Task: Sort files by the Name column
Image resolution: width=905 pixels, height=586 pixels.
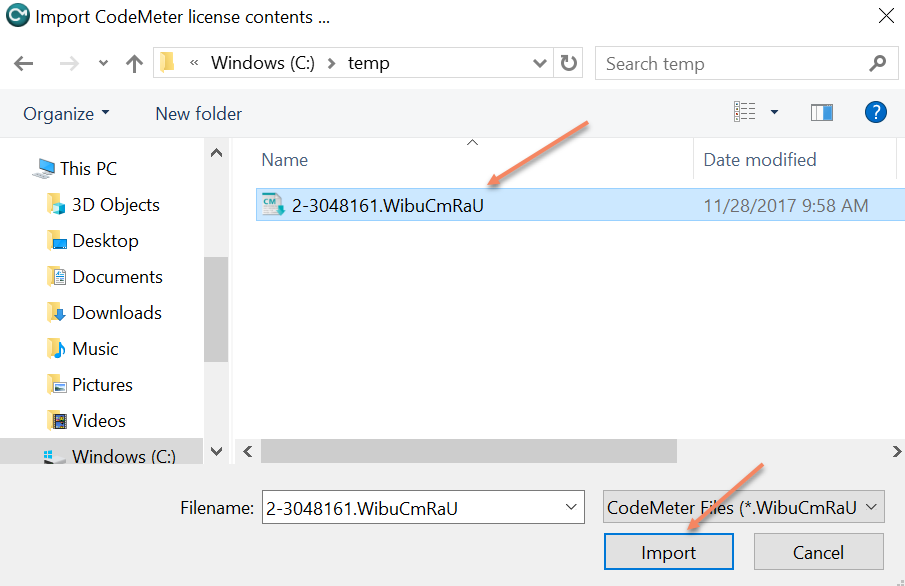Action: tap(284, 159)
